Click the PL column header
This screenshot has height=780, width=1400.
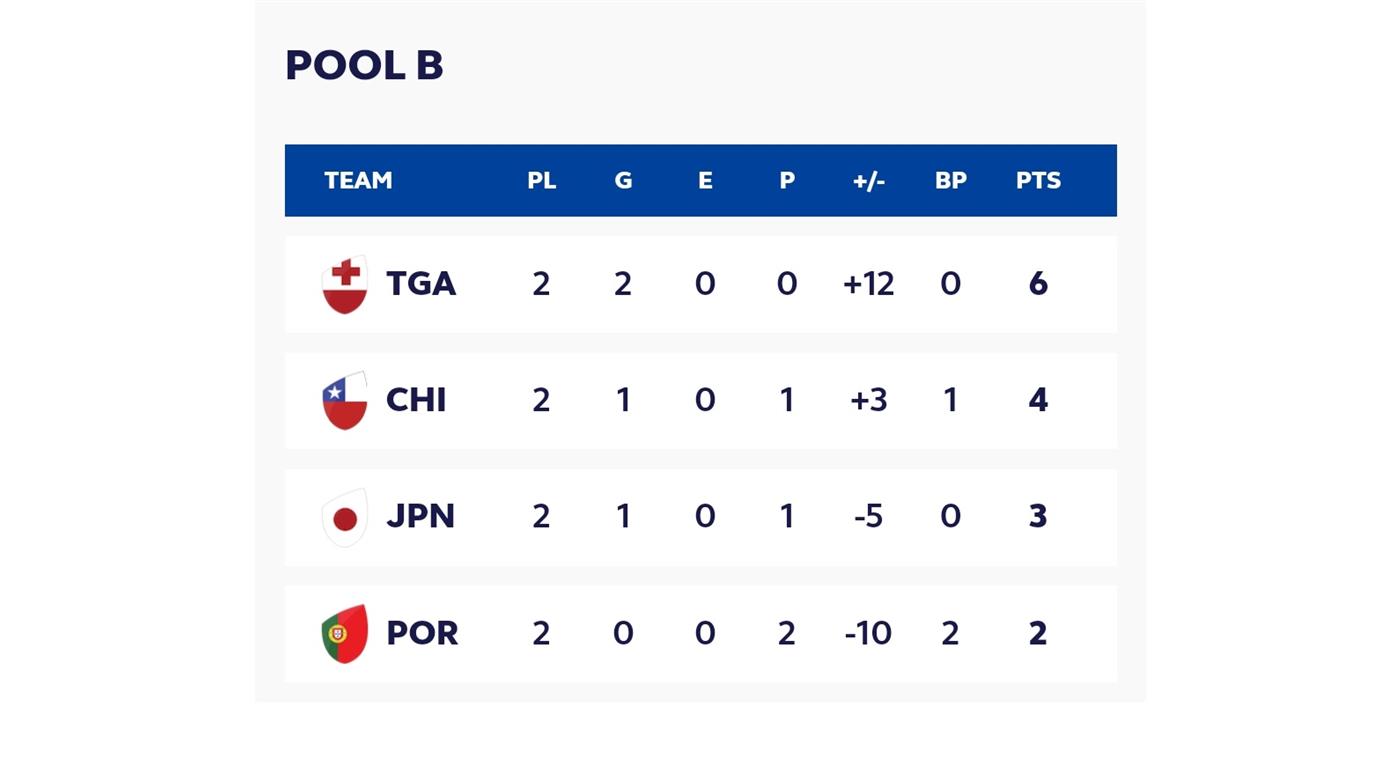[541, 181]
